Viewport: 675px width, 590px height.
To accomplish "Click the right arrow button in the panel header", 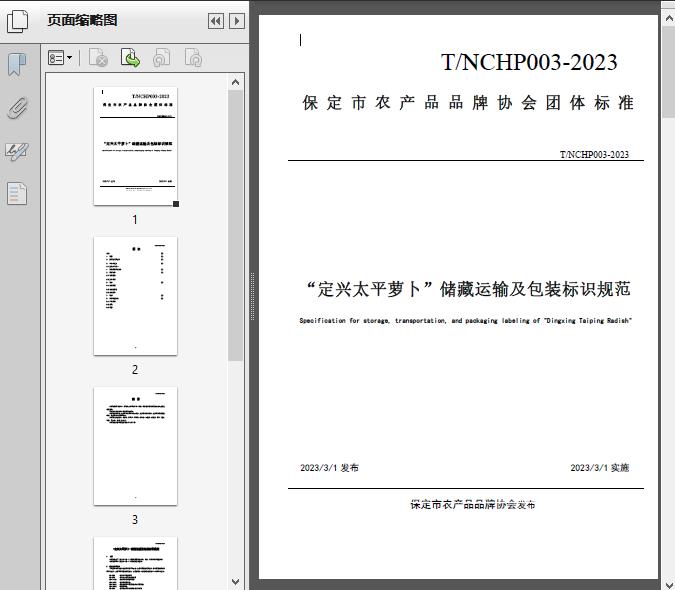I will point(236,21).
